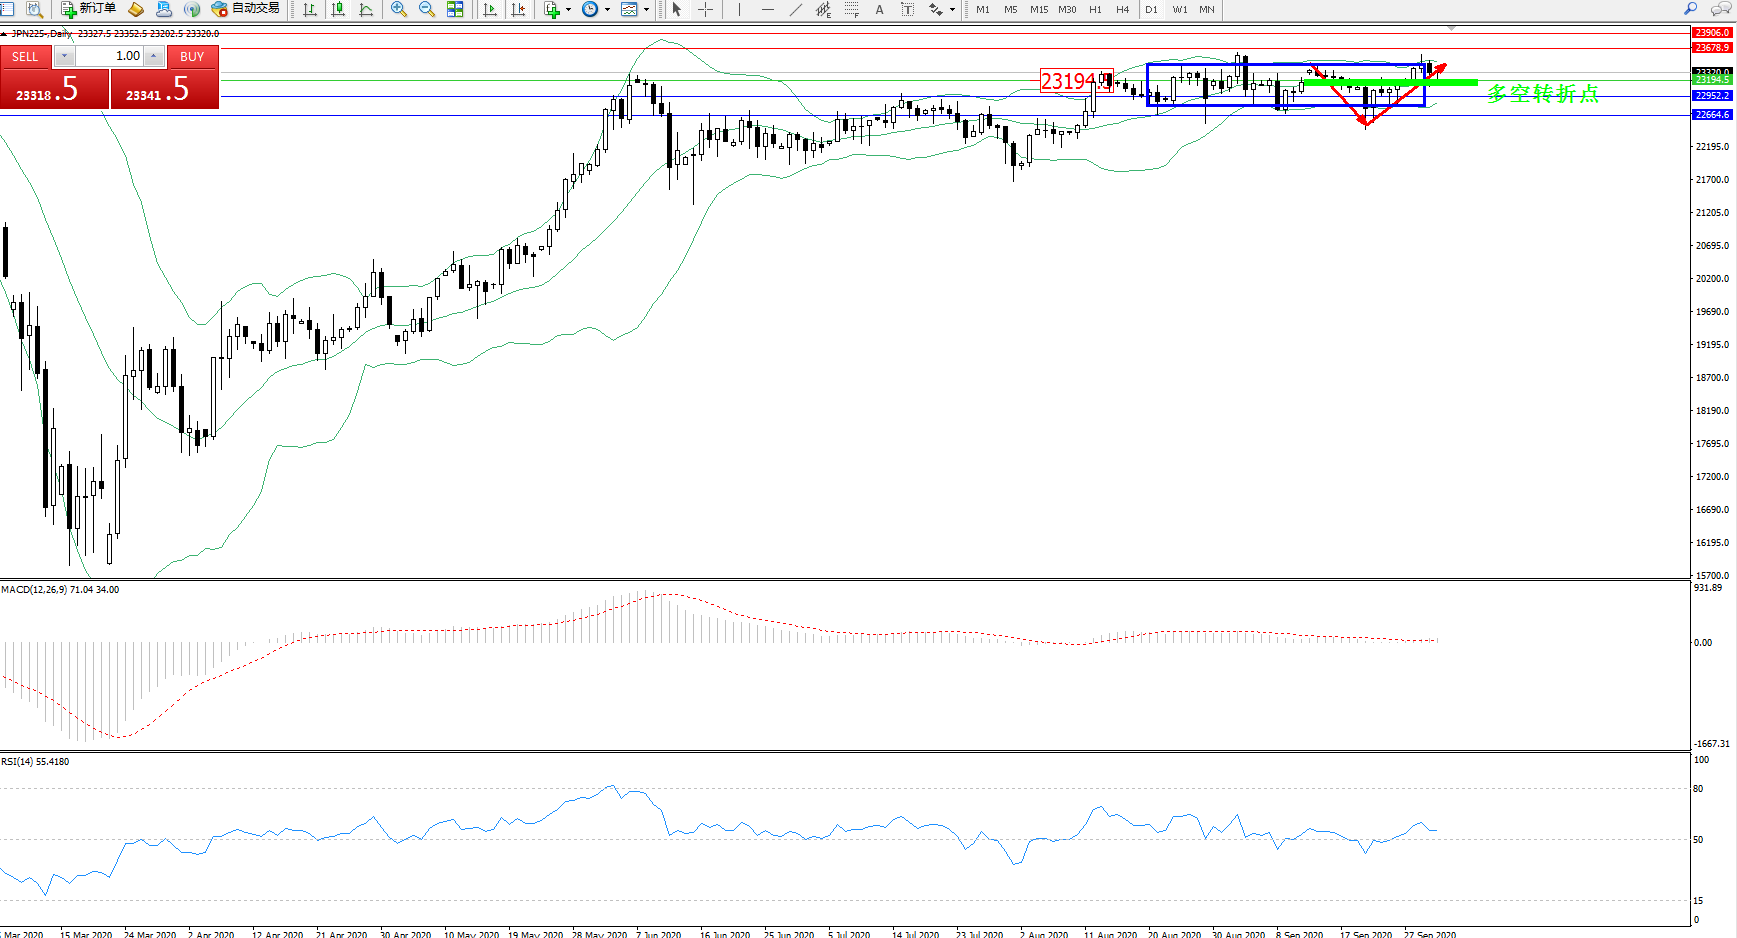Click the zoom in magnifier icon

tap(399, 9)
